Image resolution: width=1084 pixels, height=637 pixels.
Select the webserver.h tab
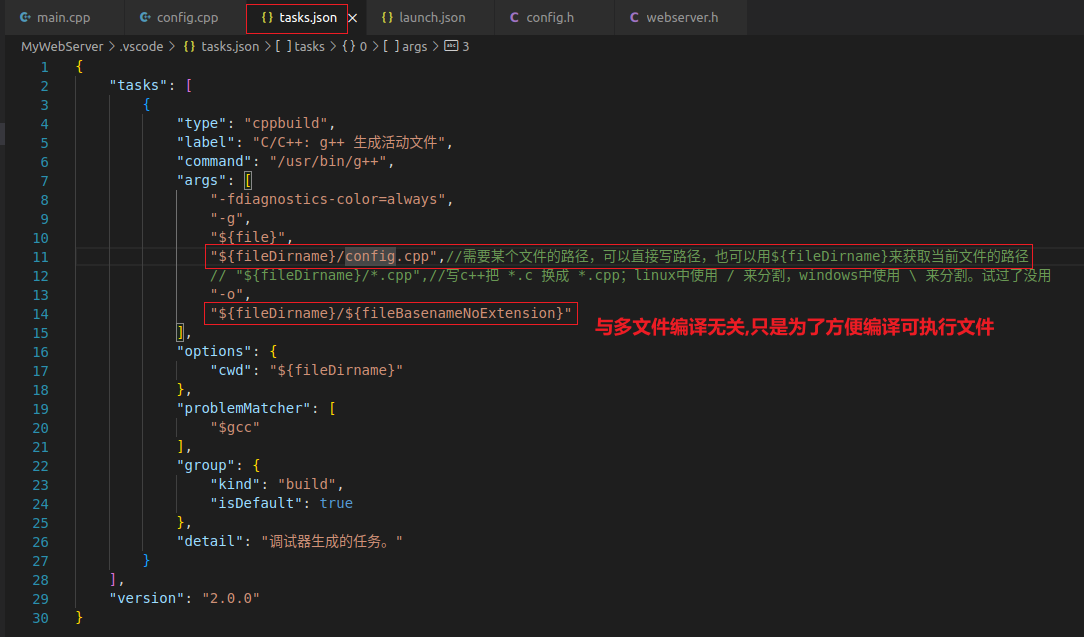point(681,18)
